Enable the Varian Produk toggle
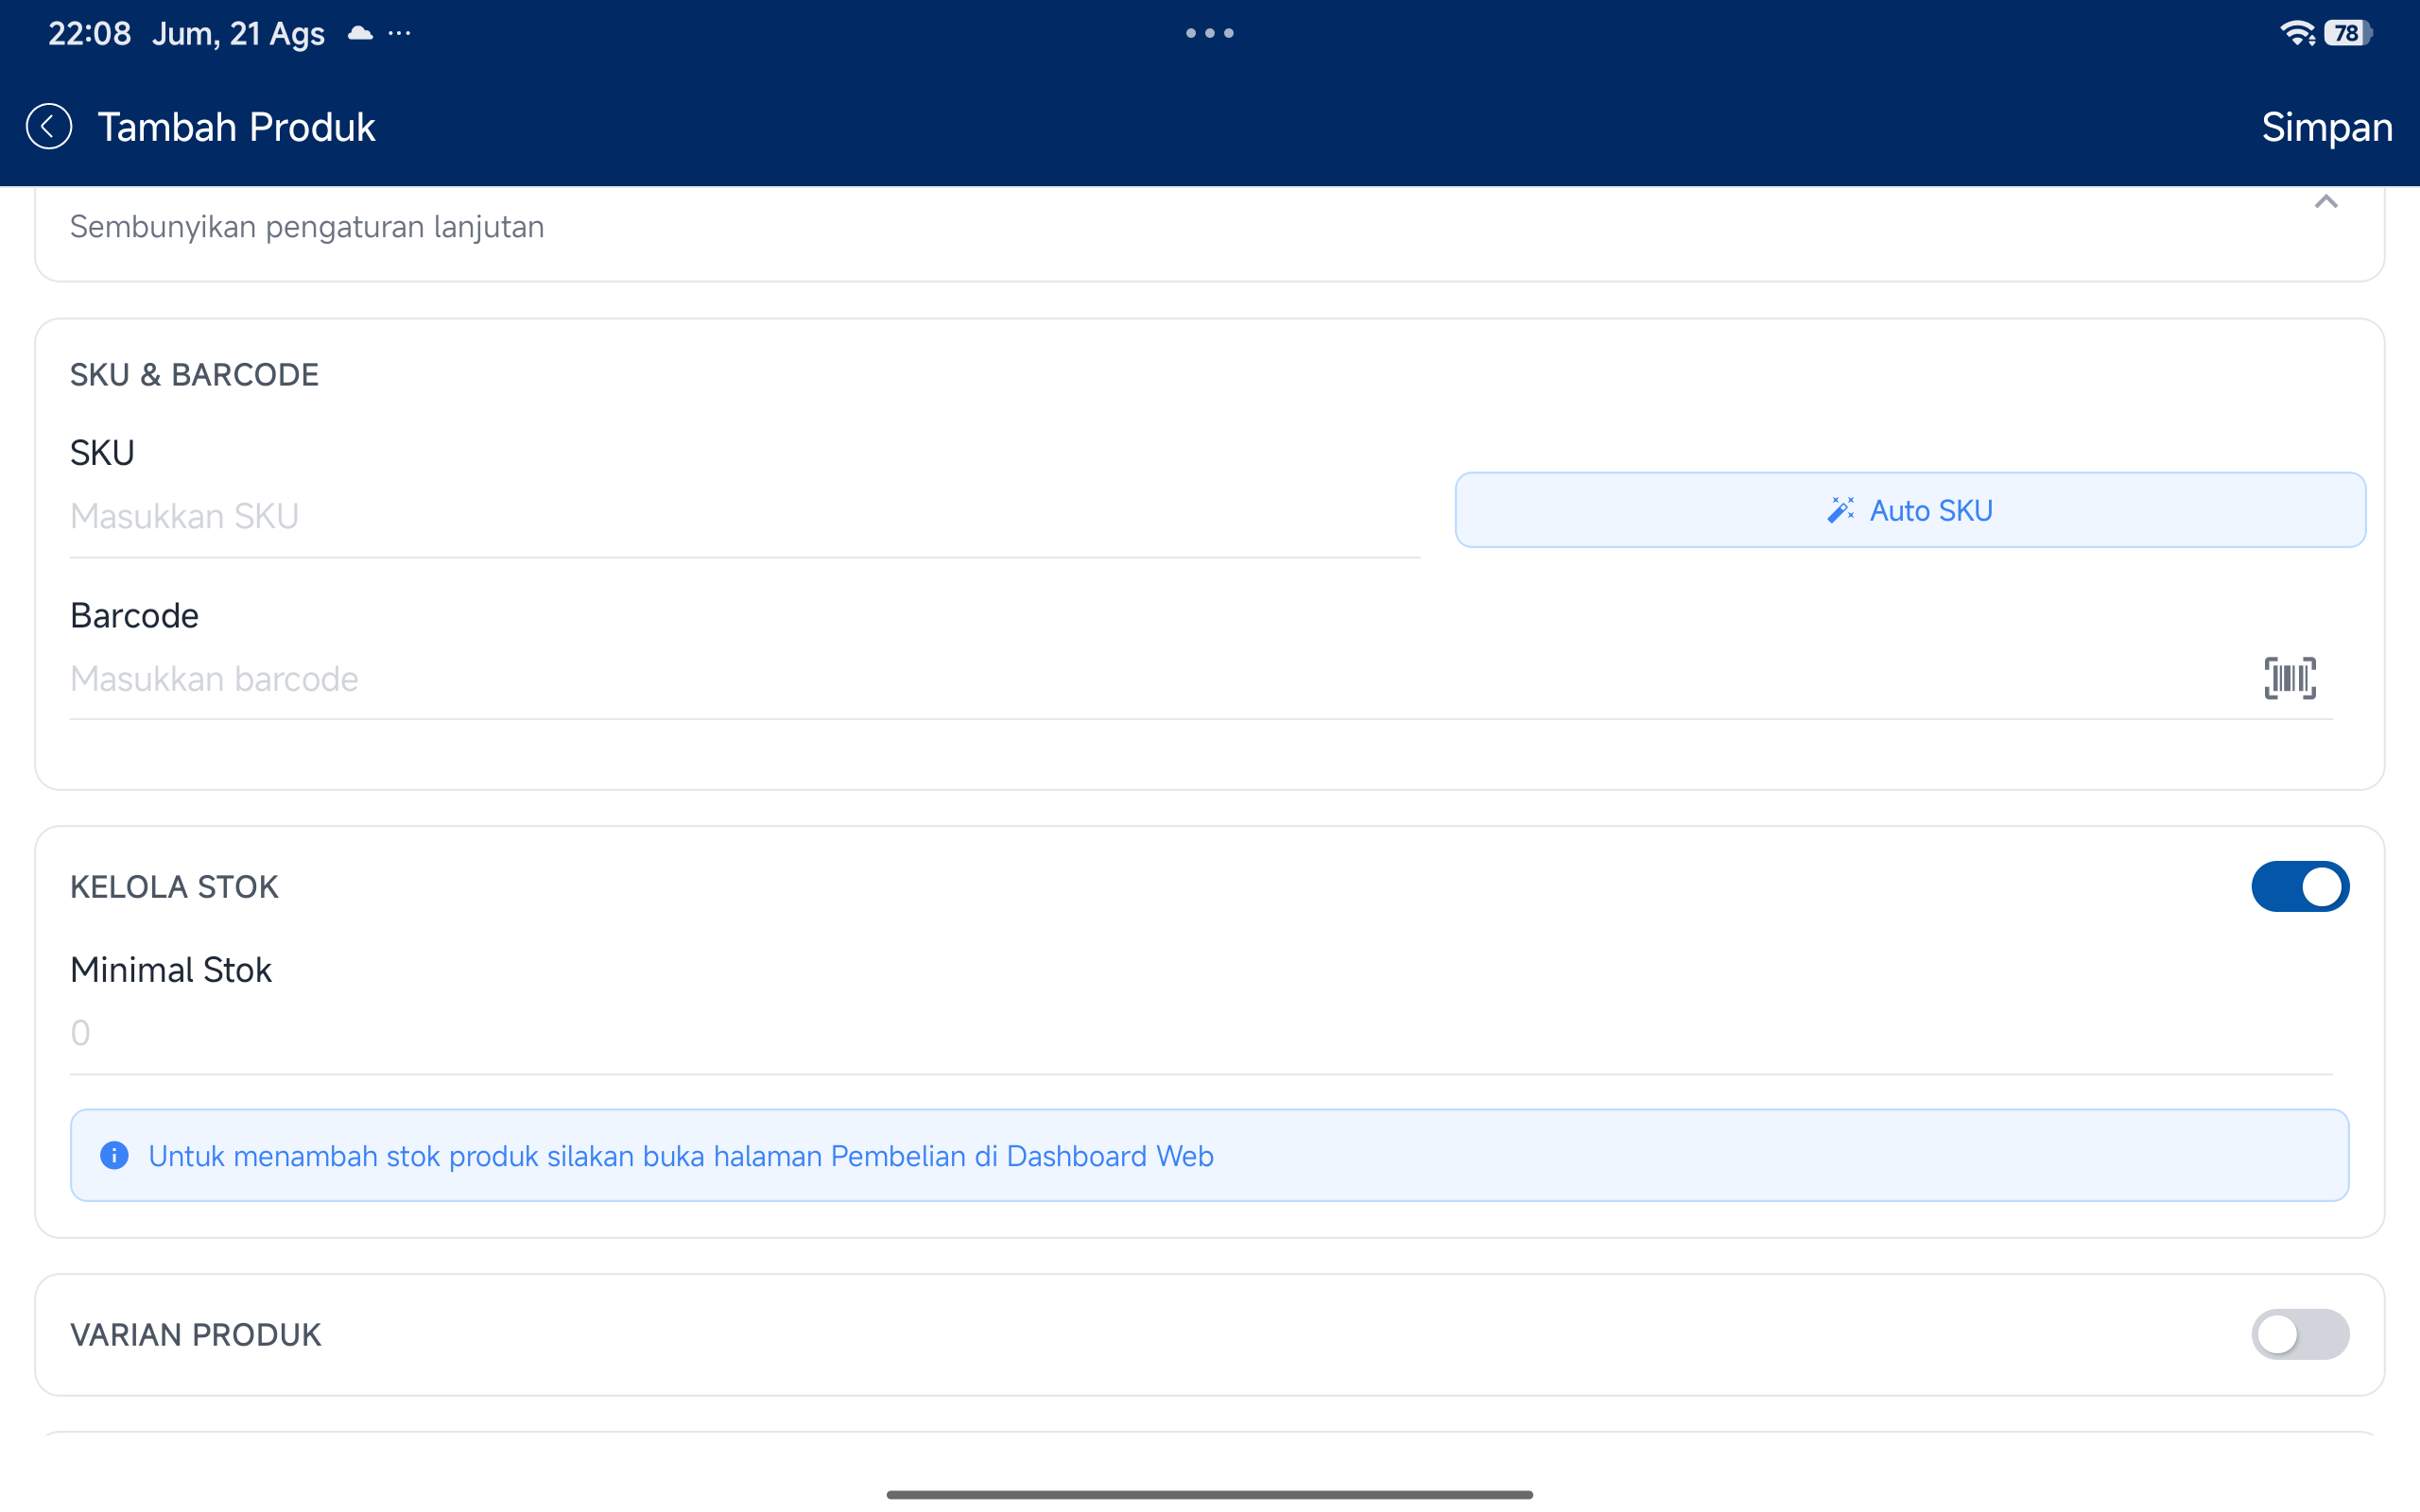Viewport: 2420px width, 1512px height. point(2300,1334)
